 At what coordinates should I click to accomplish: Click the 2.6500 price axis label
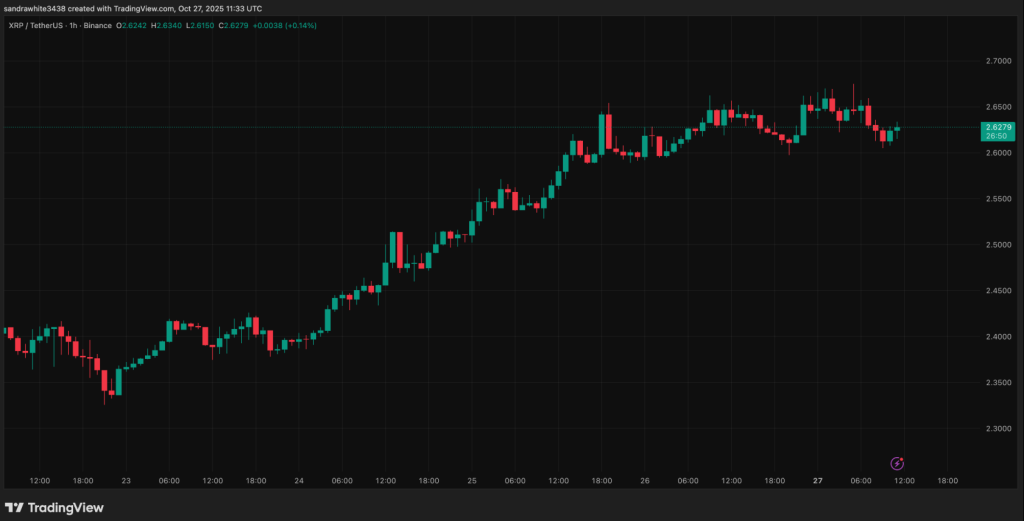point(998,107)
